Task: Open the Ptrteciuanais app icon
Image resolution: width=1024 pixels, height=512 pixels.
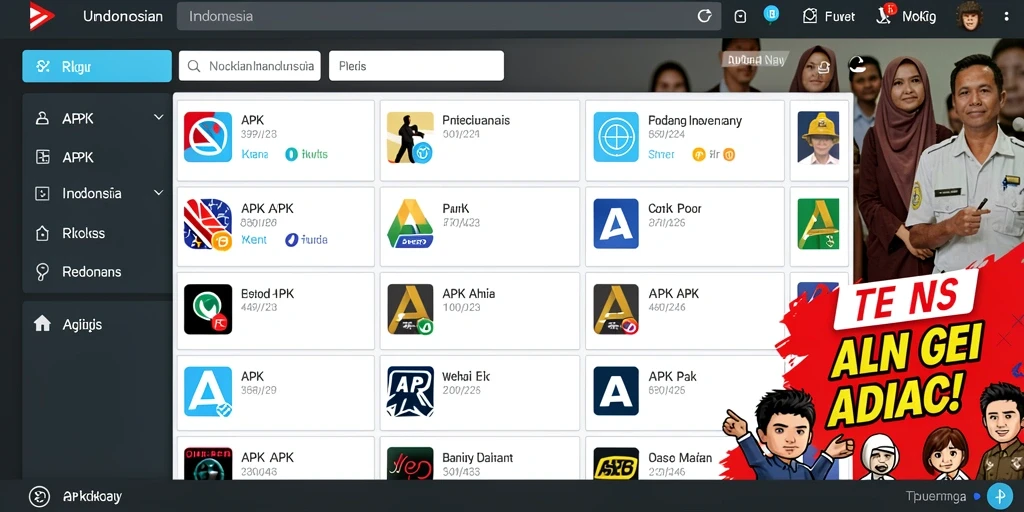Action: click(x=410, y=137)
